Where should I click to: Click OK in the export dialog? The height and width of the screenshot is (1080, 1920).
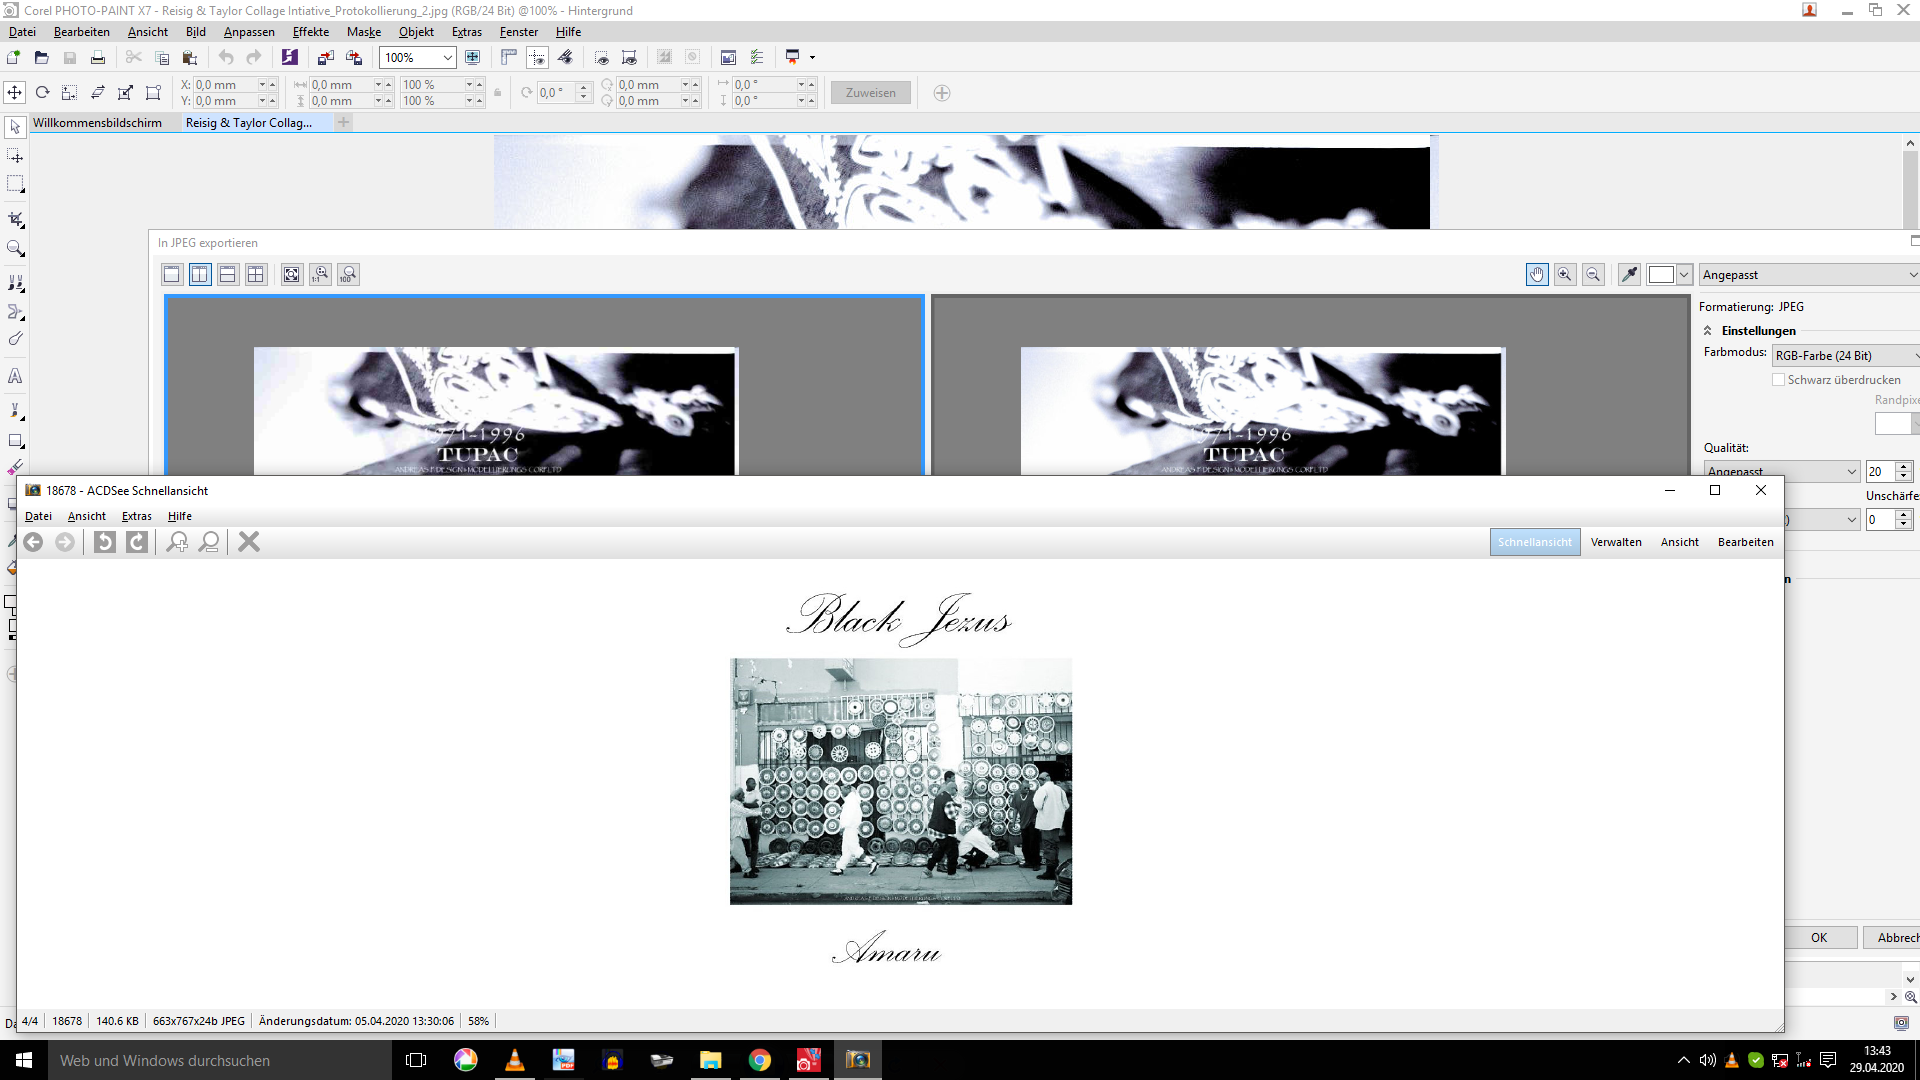(1819, 937)
